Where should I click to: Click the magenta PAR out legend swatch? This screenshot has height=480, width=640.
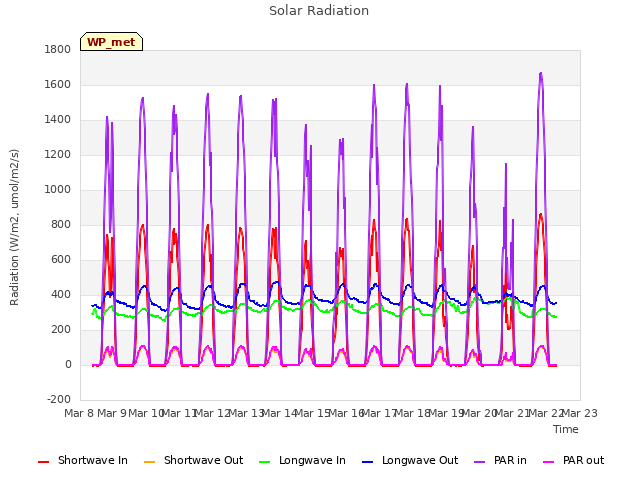549,462
